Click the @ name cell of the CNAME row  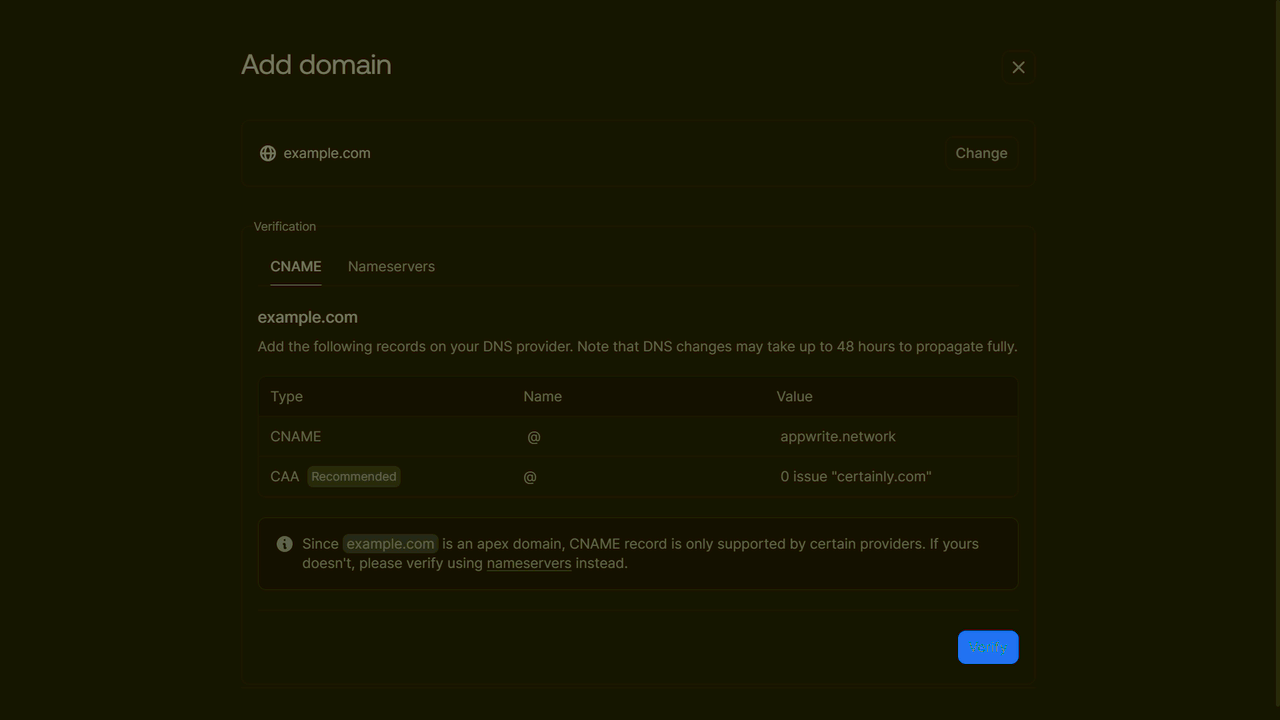(x=533, y=436)
